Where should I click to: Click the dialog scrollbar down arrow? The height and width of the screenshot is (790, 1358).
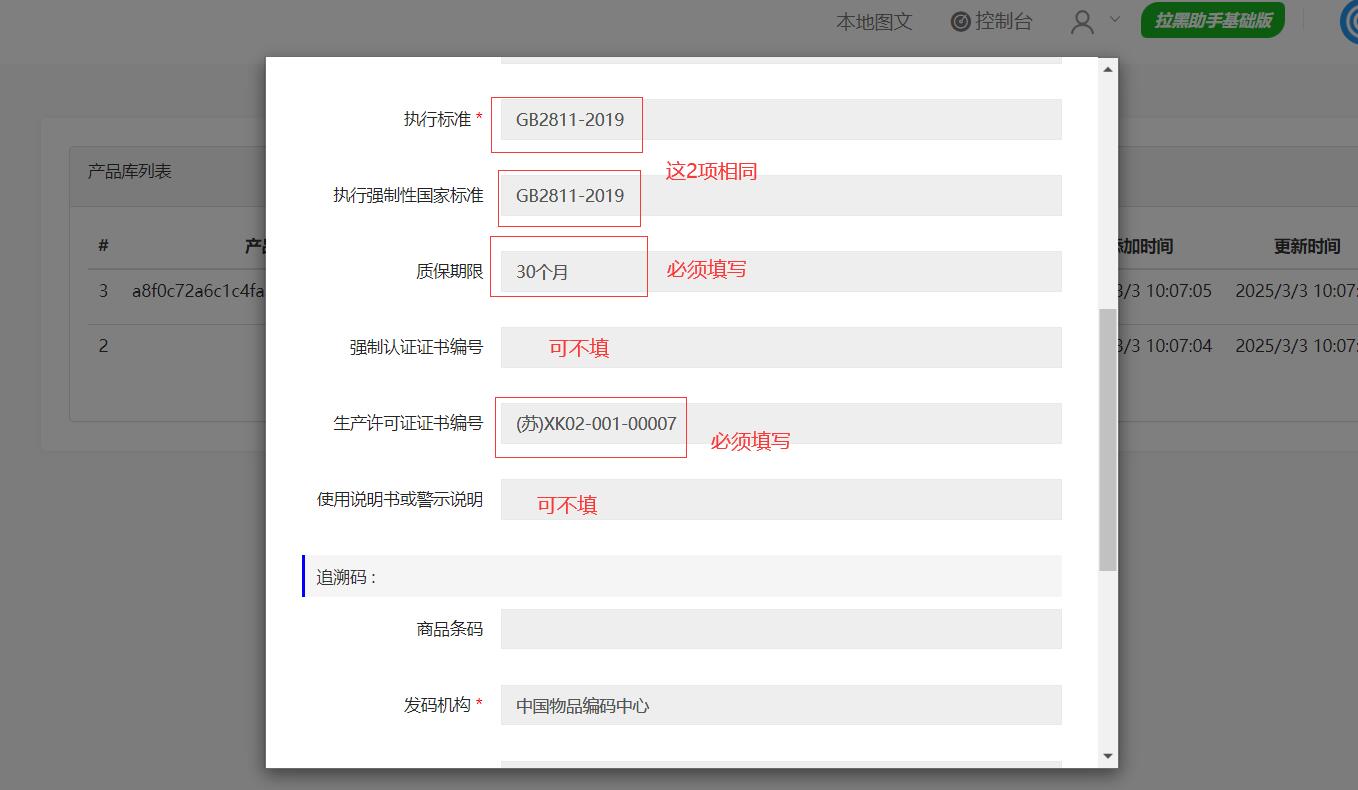point(1107,756)
